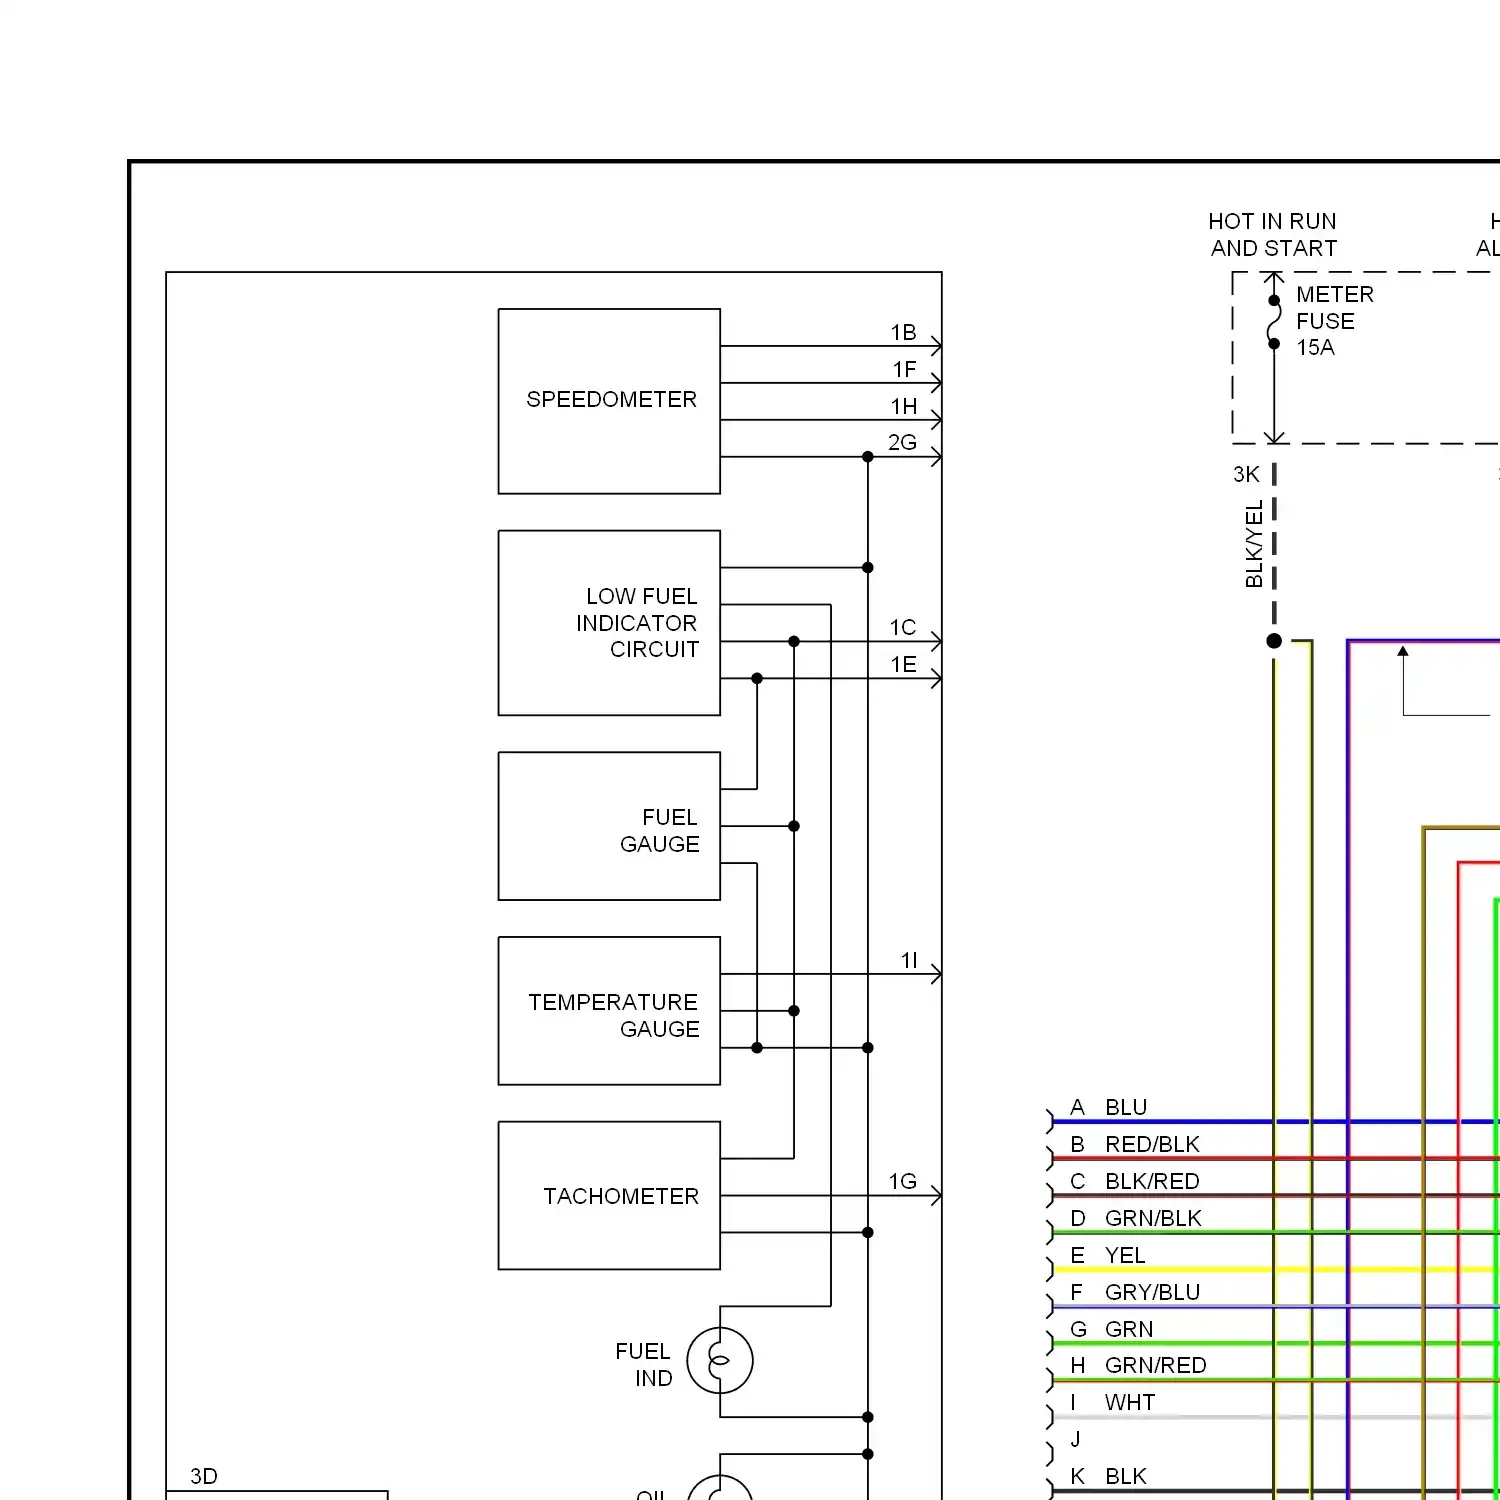Click the TACHOMETER block label
Viewport: 1500px width, 1500px height.
point(621,1196)
